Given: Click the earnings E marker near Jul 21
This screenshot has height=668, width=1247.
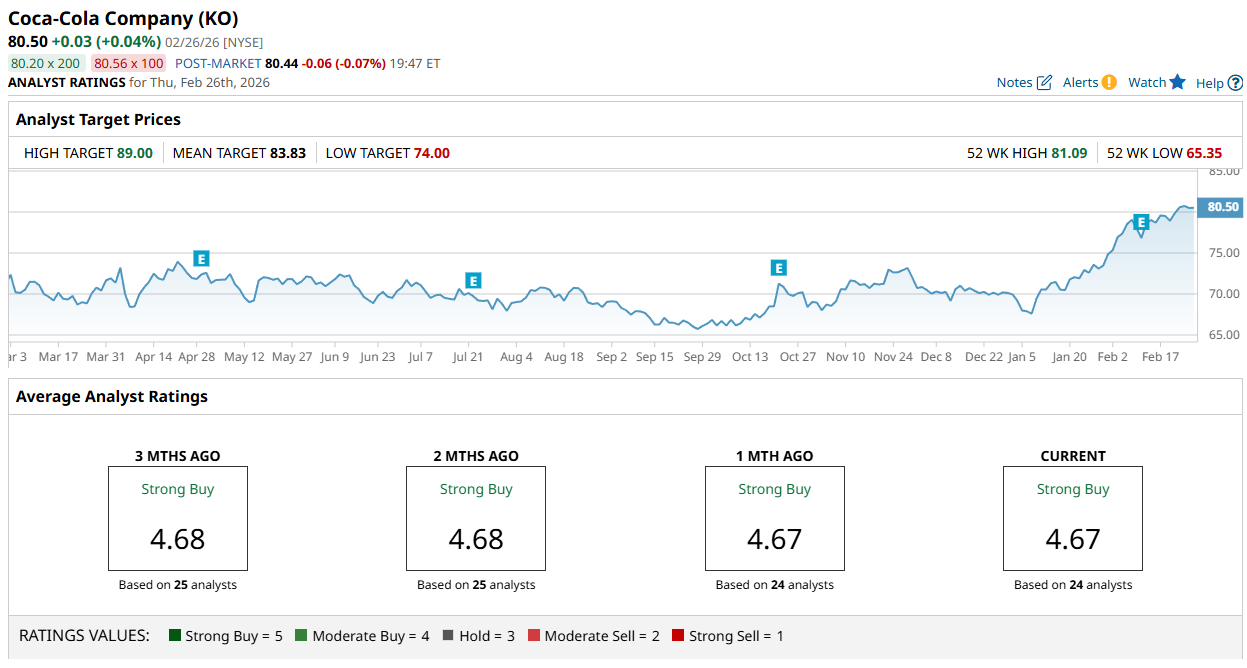Looking at the screenshot, I should coord(473,280).
